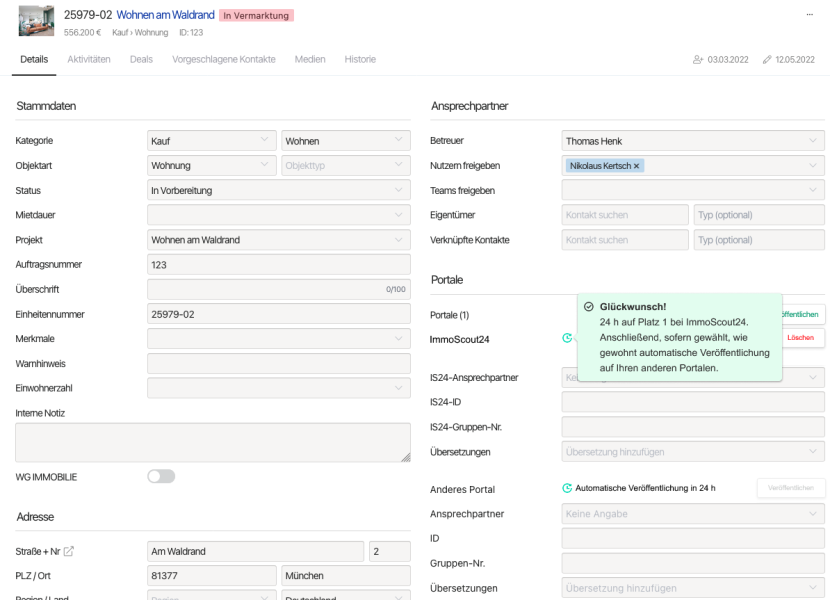Open the Kategorie Kauf dropdown
Screen dimensions: 830x600
pyautogui.click(x=212, y=141)
